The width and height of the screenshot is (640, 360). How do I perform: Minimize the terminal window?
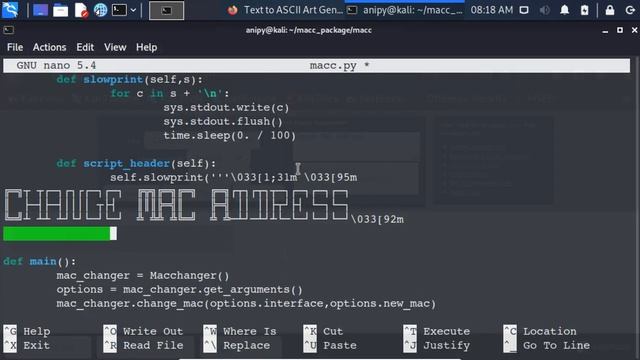coord(605,31)
